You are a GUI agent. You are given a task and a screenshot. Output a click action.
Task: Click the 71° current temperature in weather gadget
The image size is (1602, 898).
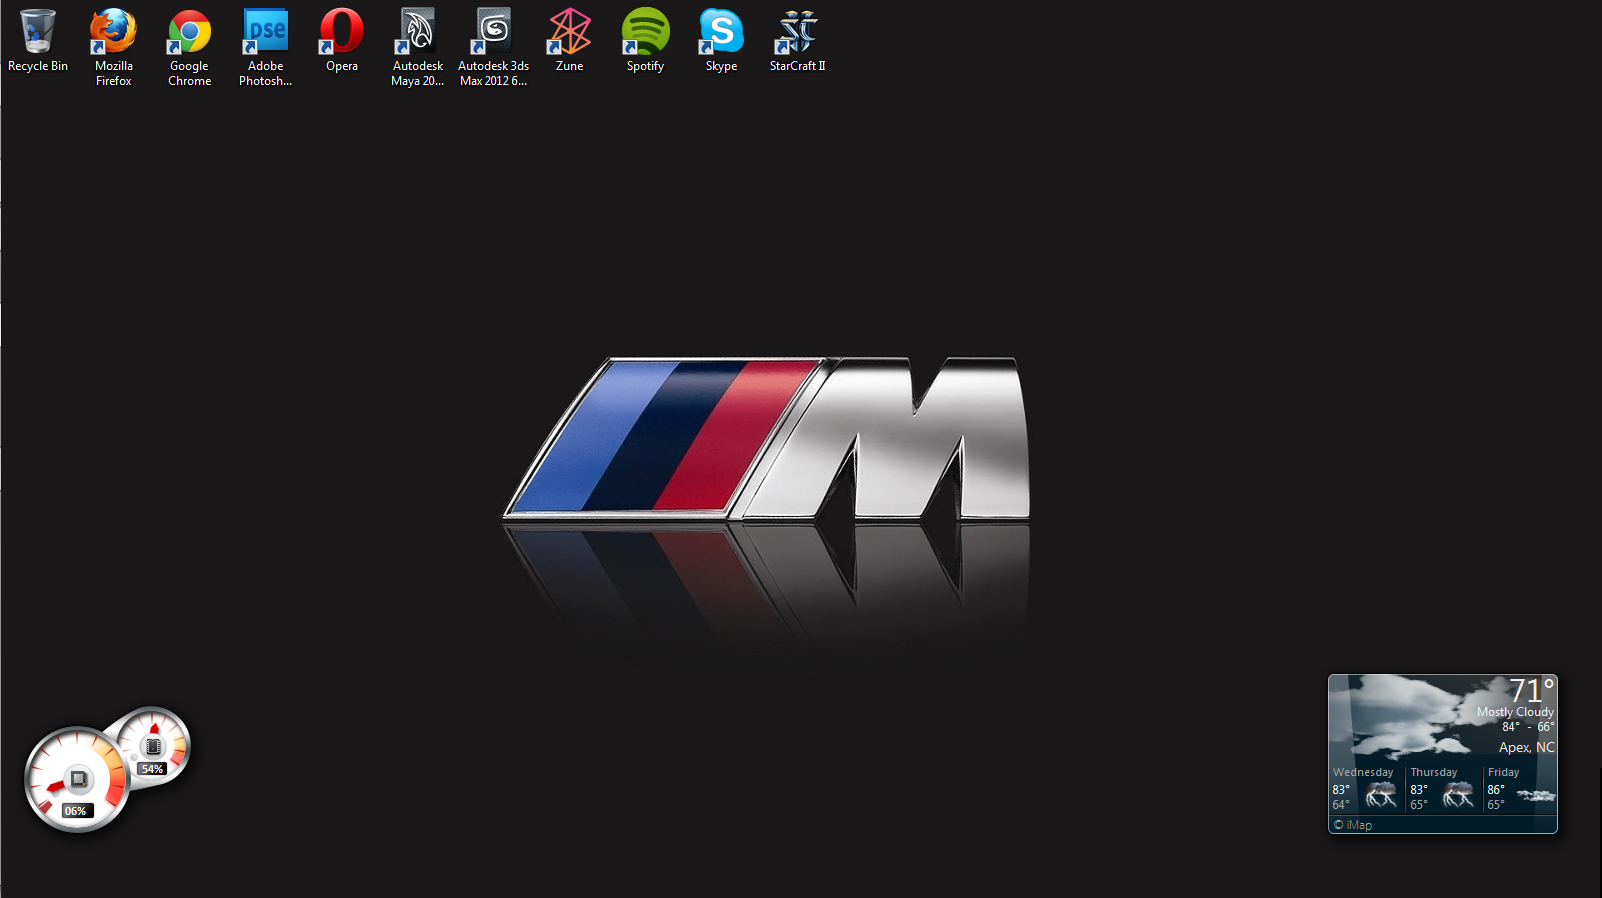1531,690
